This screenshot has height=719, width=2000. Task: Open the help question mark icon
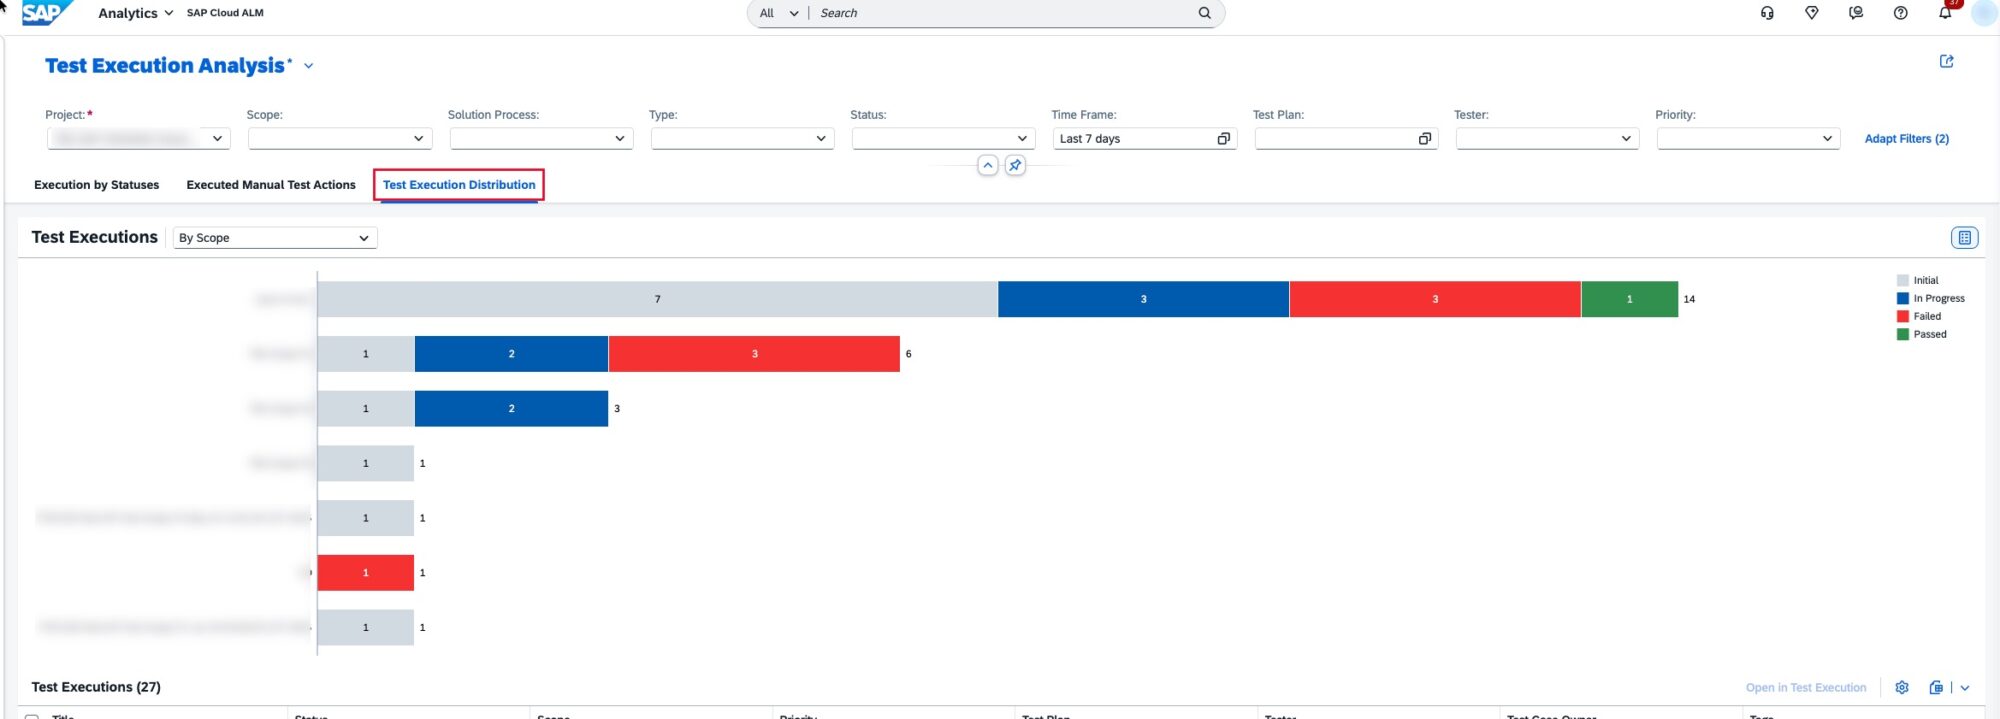[x=1900, y=13]
